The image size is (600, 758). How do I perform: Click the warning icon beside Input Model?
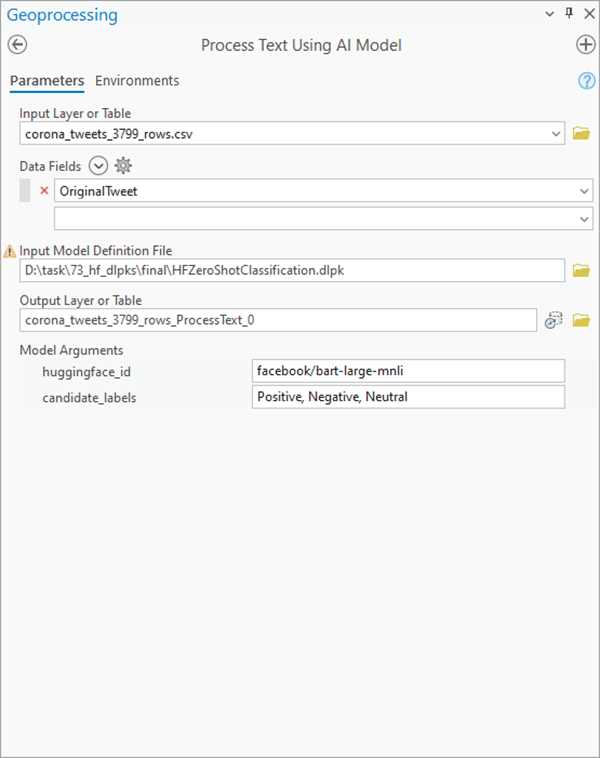(10, 251)
